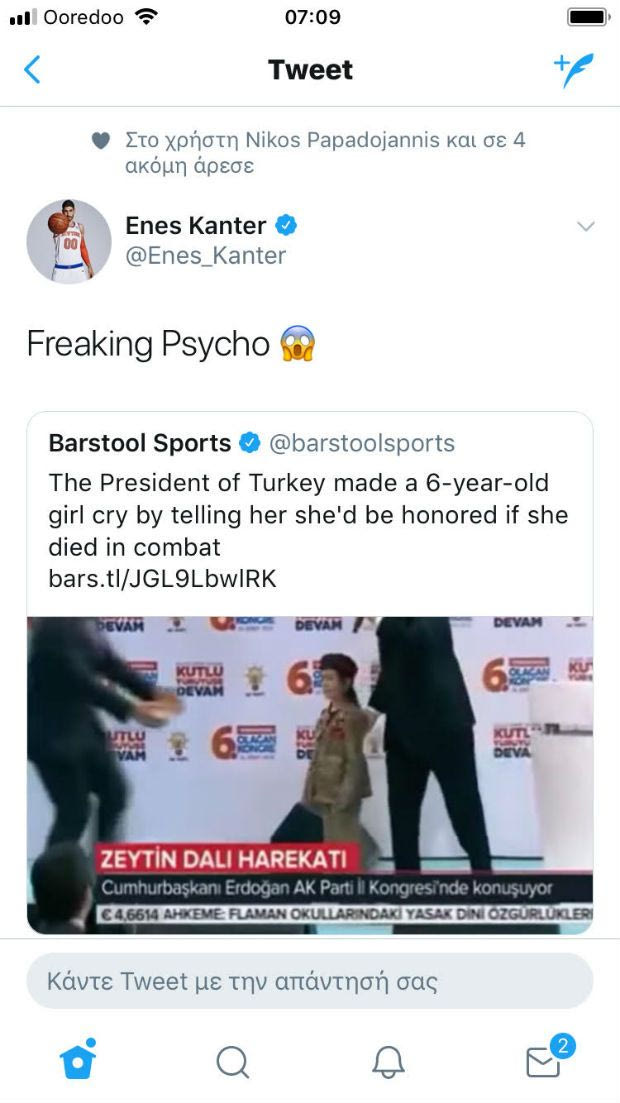The image size is (620, 1103).
Task: Expand the tweet options chevron
Action: pos(586,227)
